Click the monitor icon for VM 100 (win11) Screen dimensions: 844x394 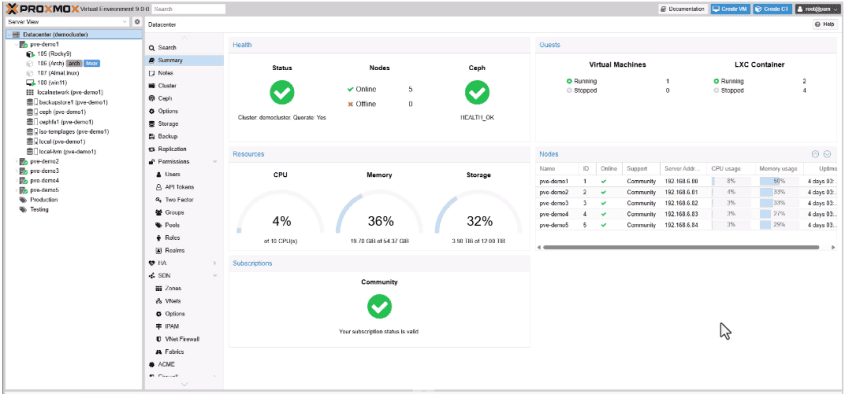click(x=30, y=83)
